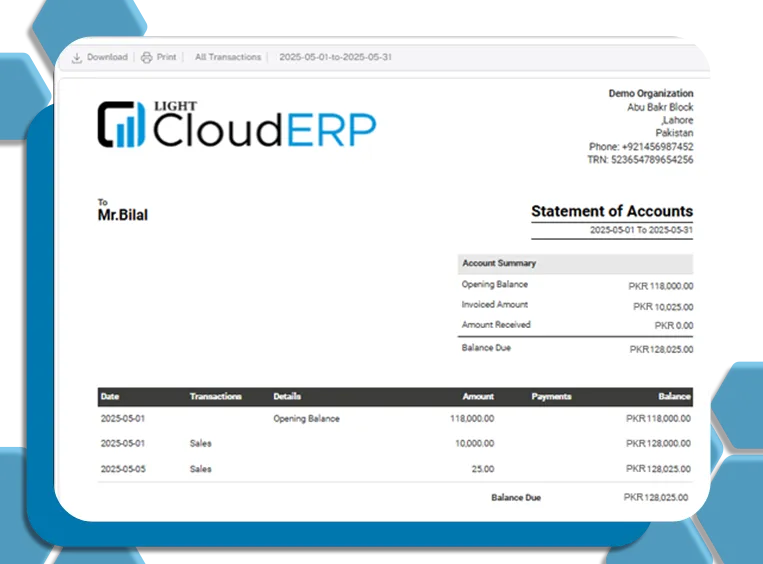Screen dimensions: 763x564
Task: Select the 2025-05-05 date cell
Action: click(x=123, y=469)
